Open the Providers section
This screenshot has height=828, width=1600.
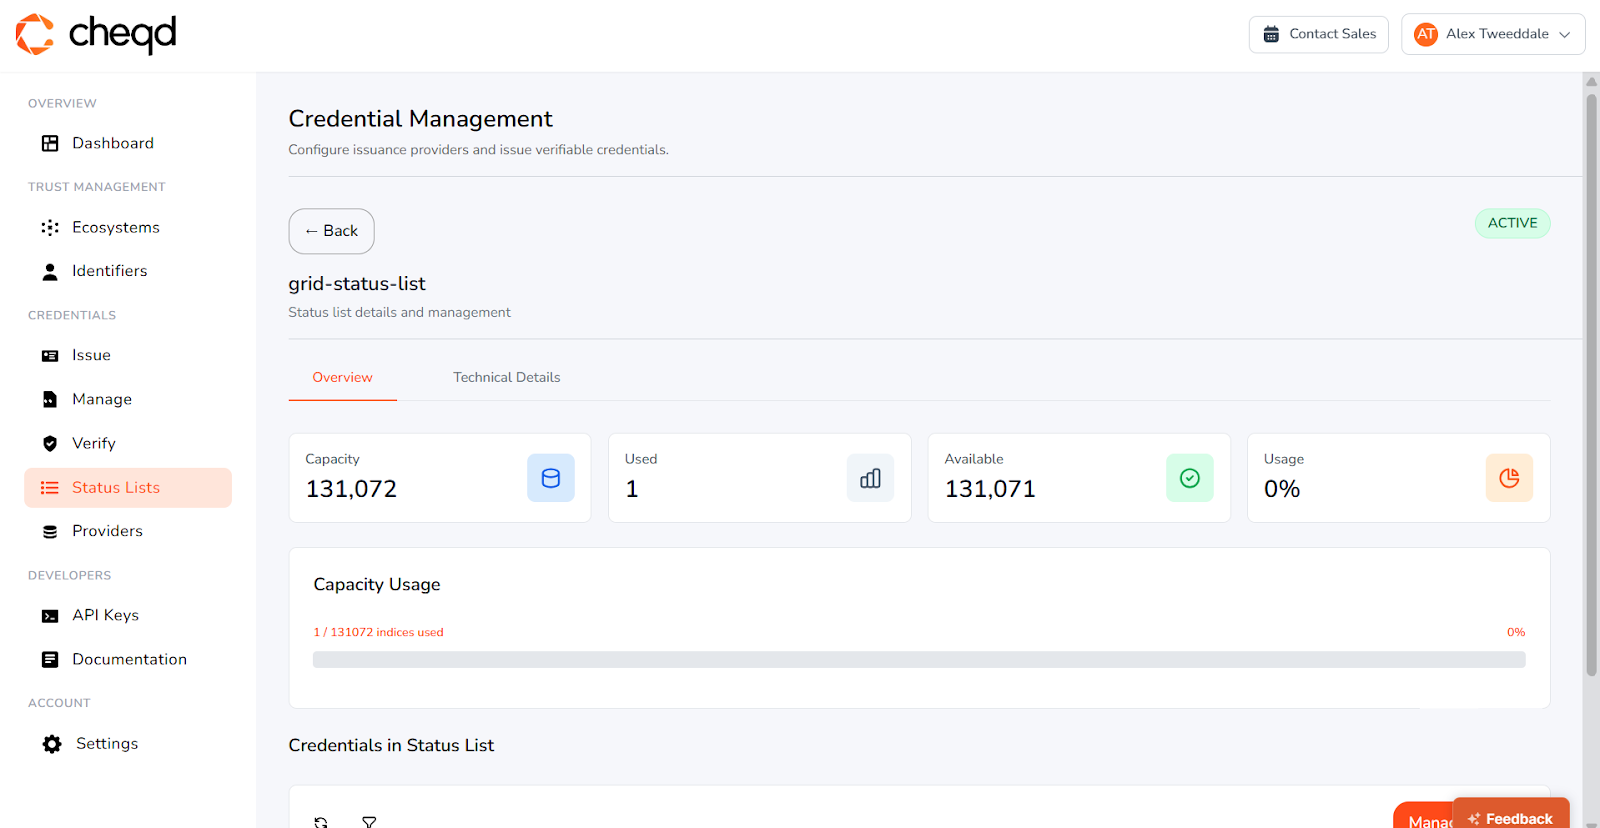pos(107,531)
